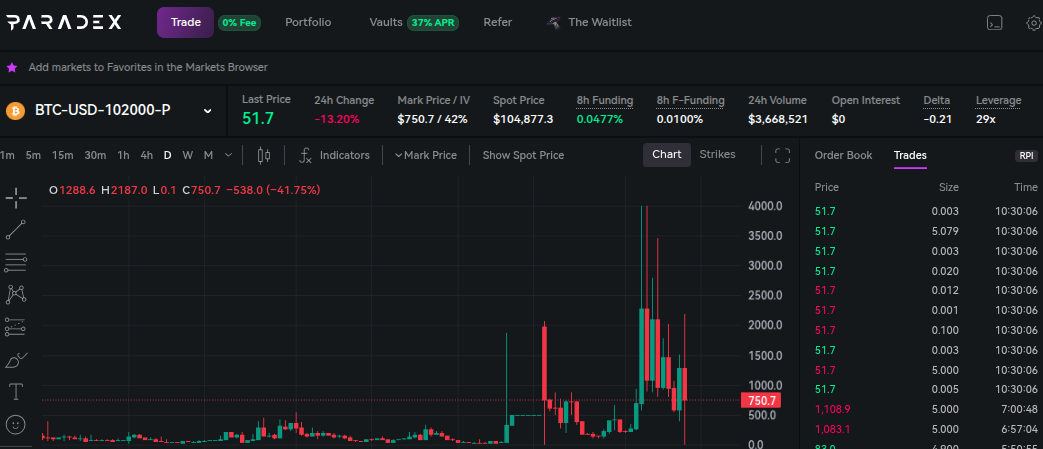Screen dimensions: 1043x449
Task: Select the brush drawing tool
Action: [16, 359]
